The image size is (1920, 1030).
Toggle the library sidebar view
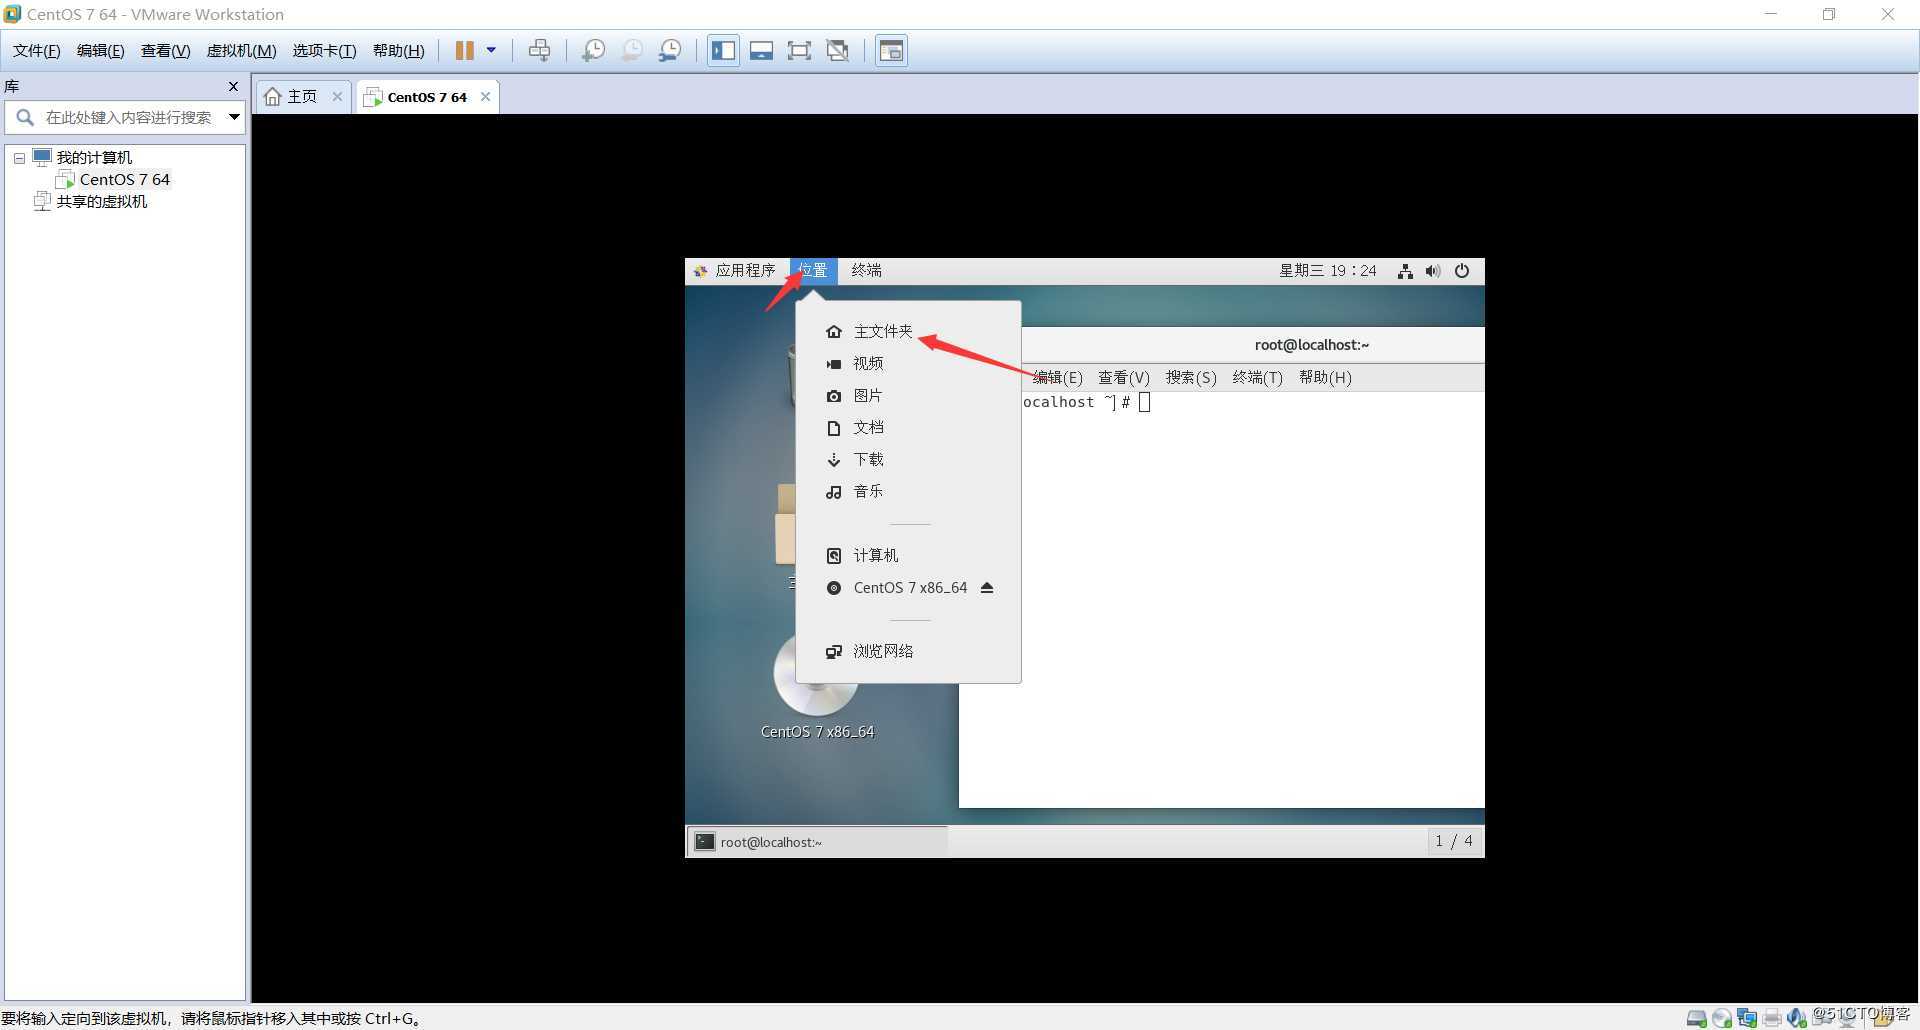point(723,50)
